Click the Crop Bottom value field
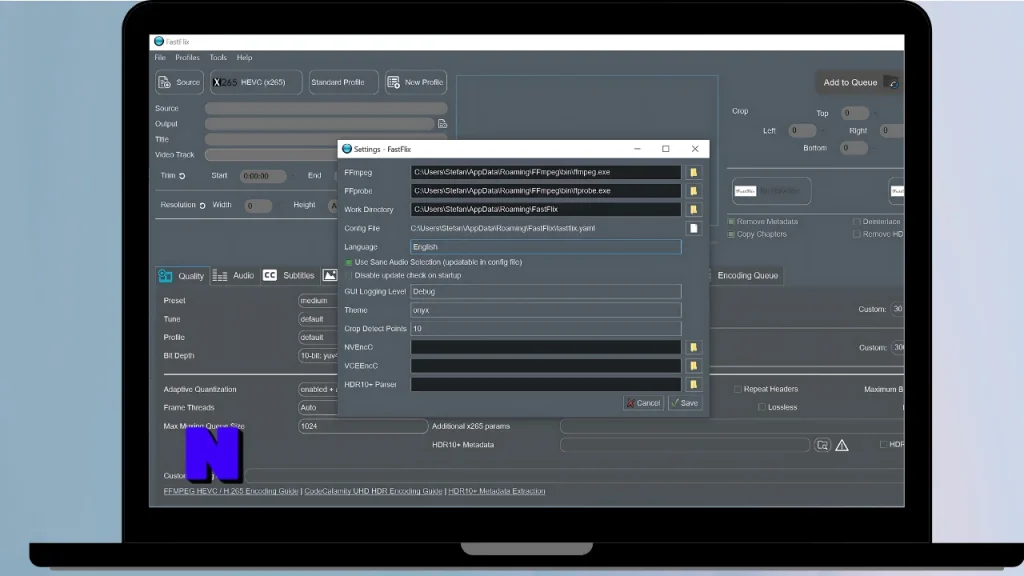Image resolution: width=1024 pixels, height=576 pixels. tap(854, 148)
